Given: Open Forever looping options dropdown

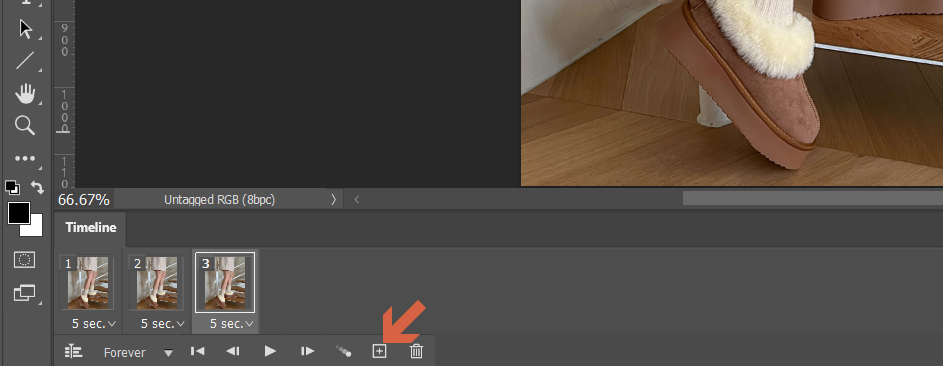Looking at the screenshot, I should pyautogui.click(x=138, y=353).
